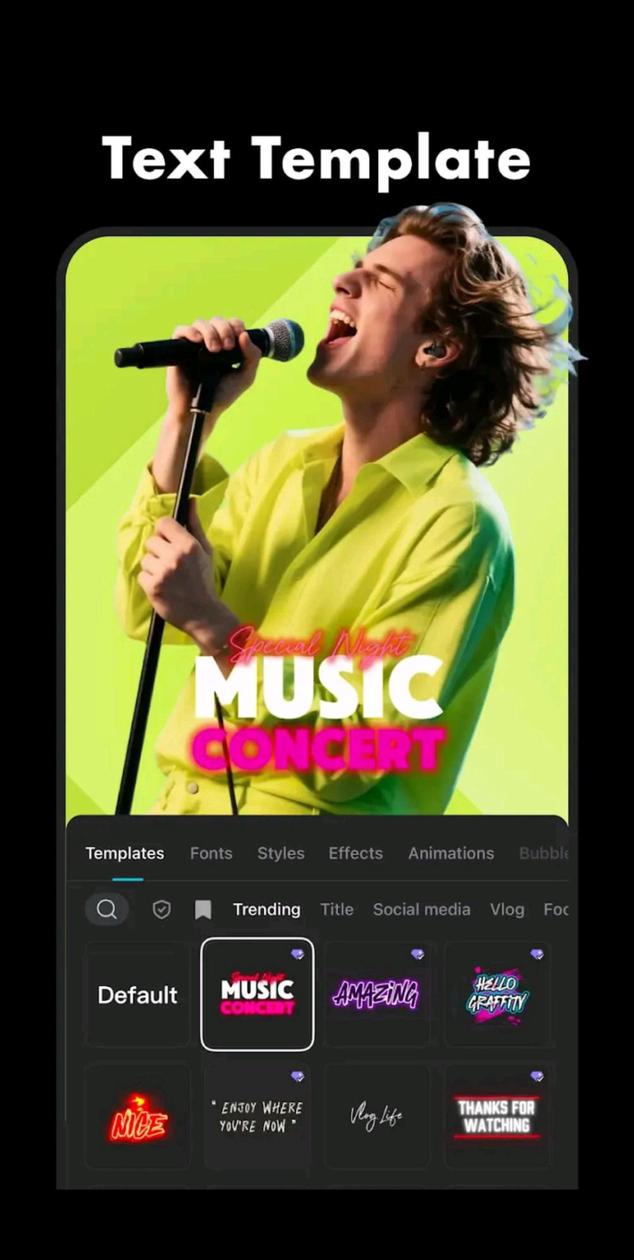Viewport: 634px width, 1260px height.
Task: Select the Music Concert text template
Action: point(257,994)
